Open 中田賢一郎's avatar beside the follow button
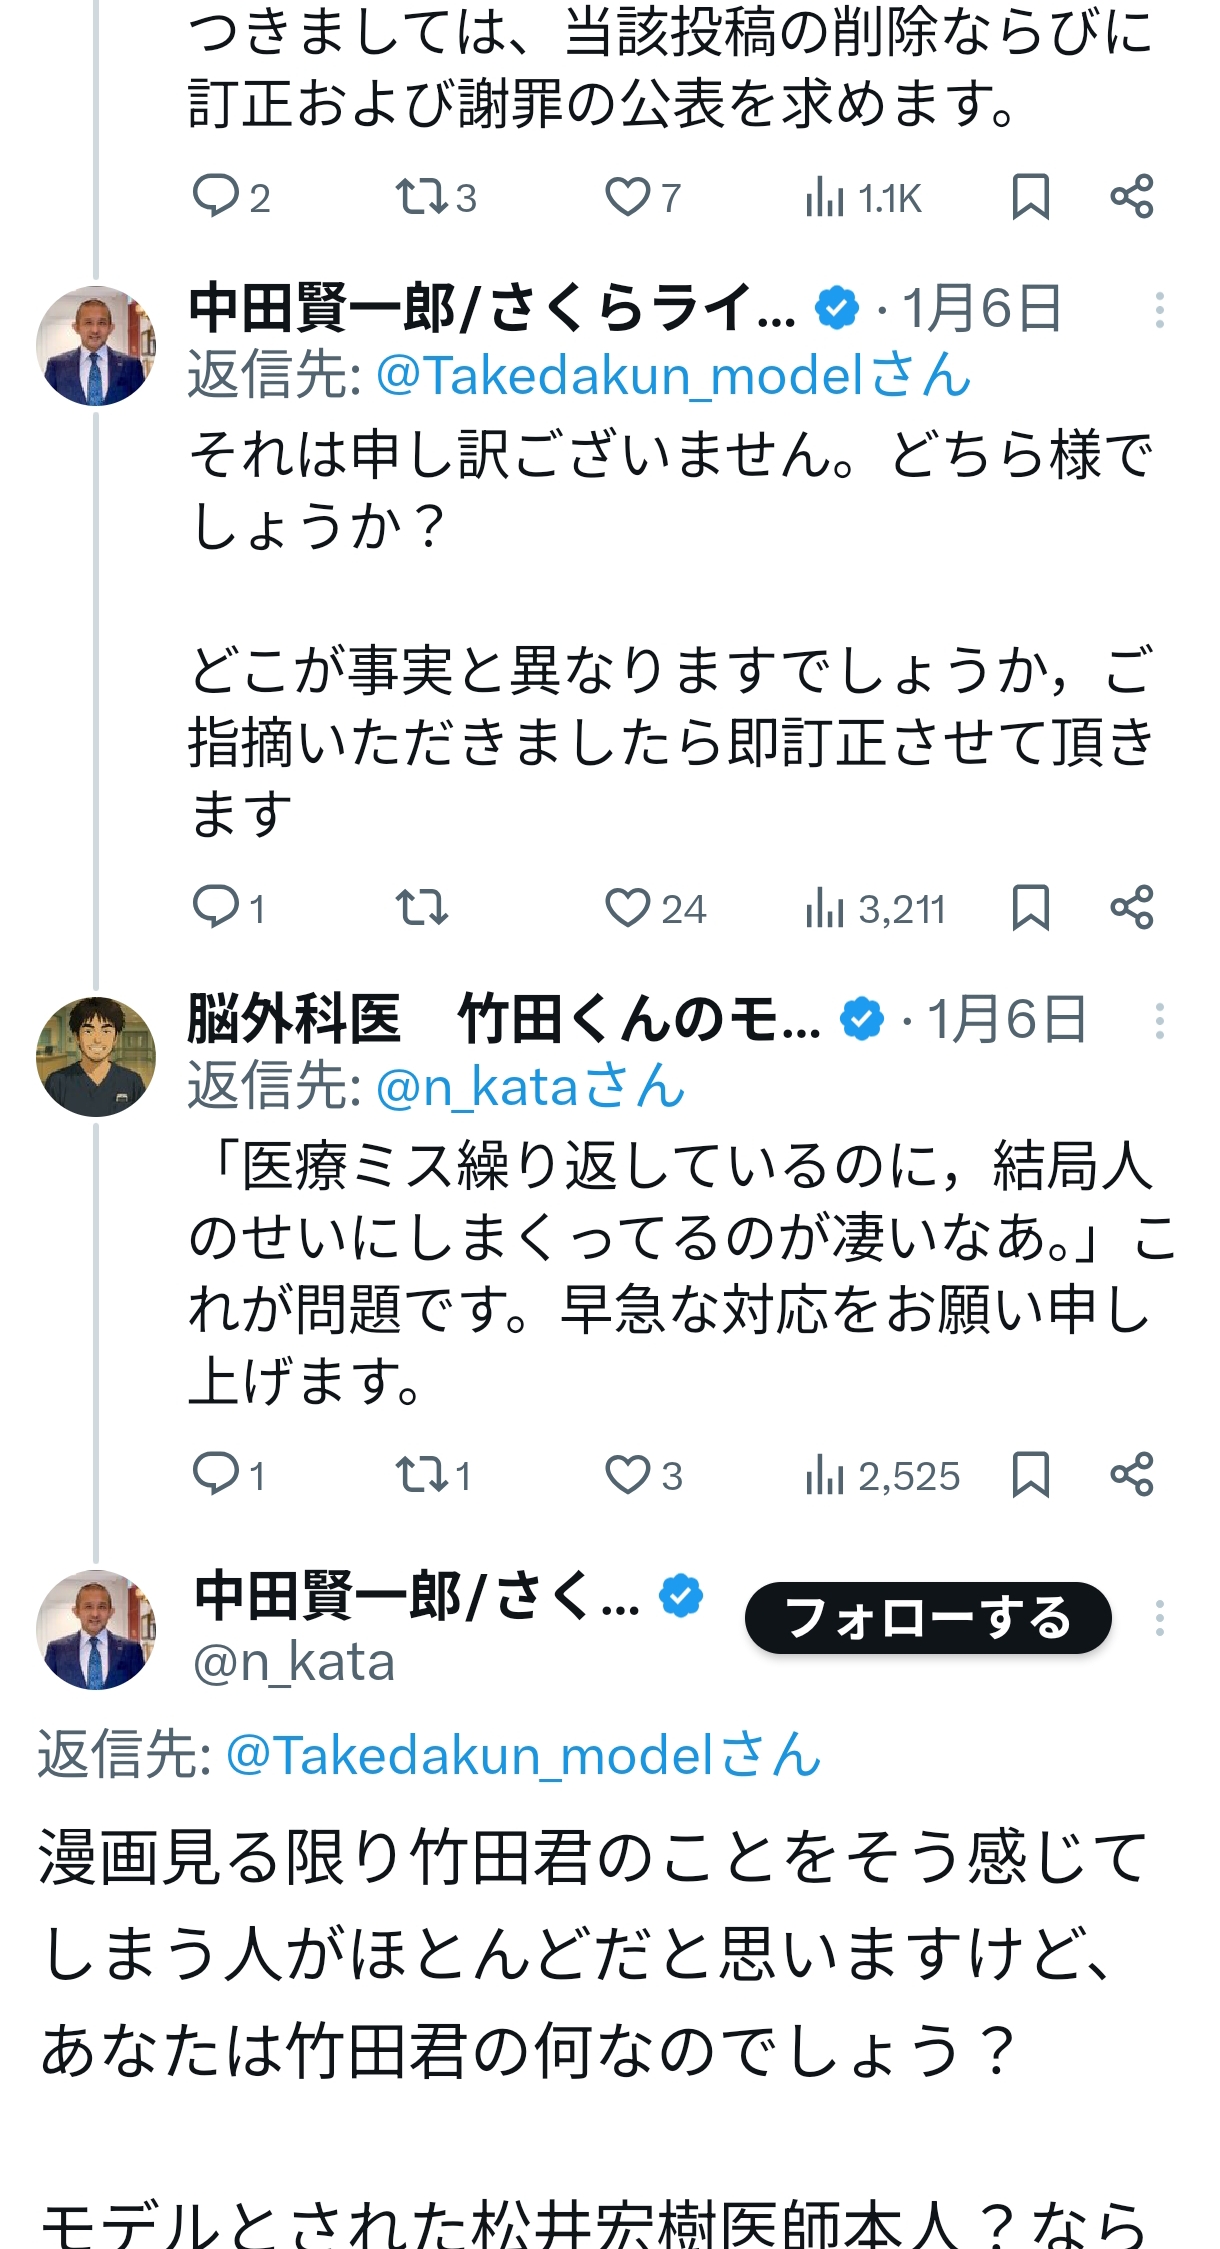This screenshot has height=2249, width=1220. tap(96, 1629)
